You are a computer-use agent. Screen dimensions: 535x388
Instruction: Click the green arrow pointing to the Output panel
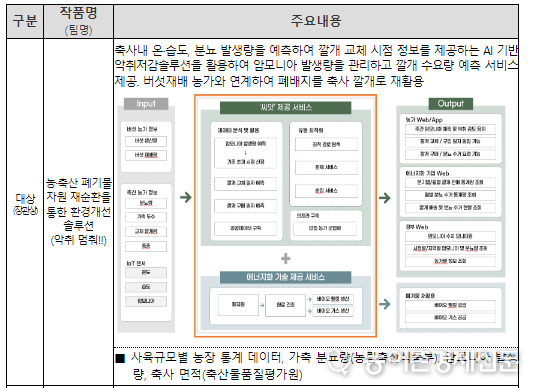[385, 198]
